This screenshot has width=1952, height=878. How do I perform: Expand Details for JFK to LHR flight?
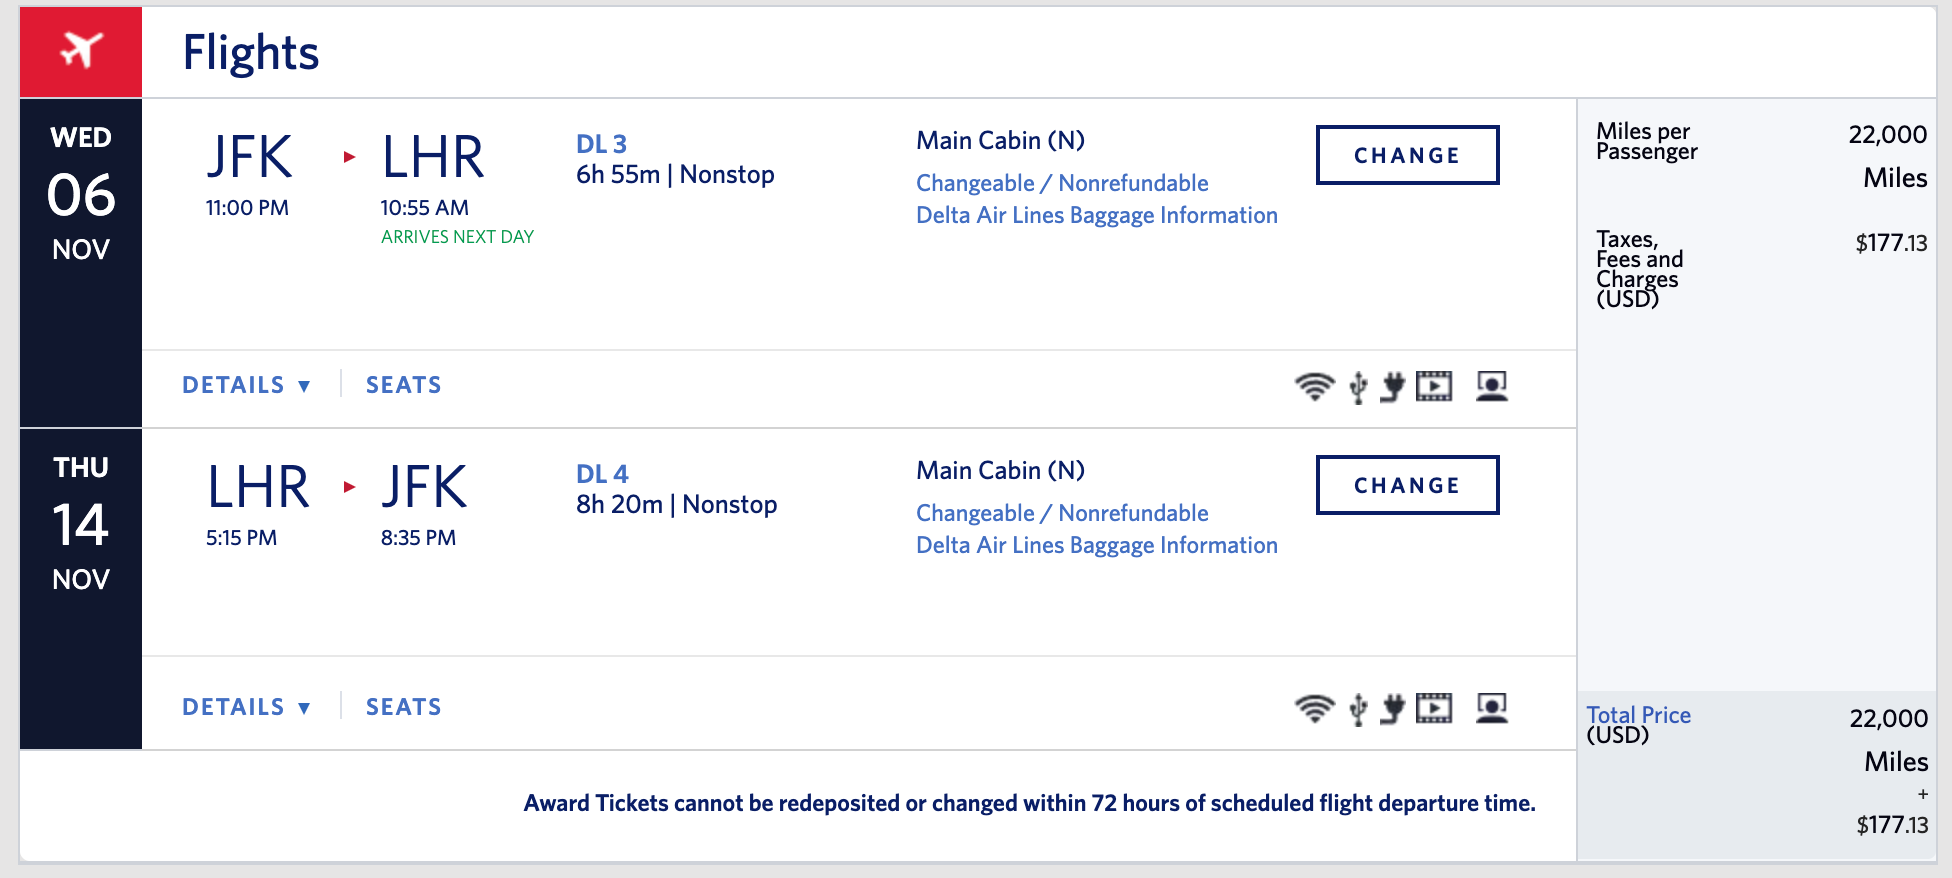click(x=246, y=385)
